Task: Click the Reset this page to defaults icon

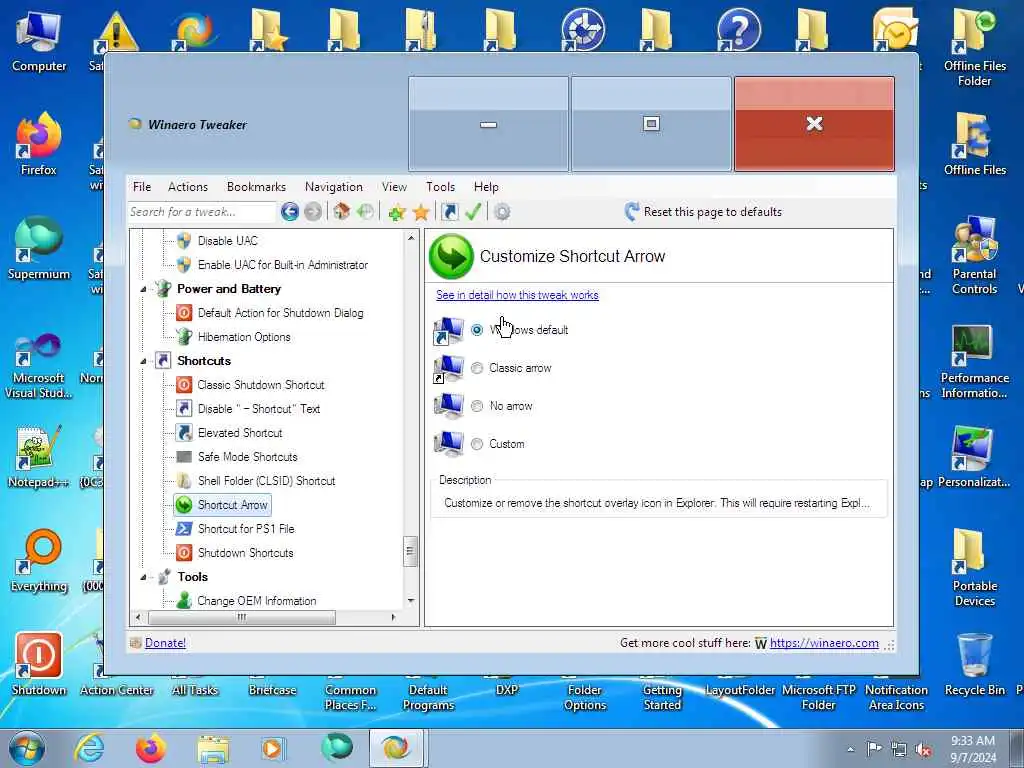Action: 632,212
